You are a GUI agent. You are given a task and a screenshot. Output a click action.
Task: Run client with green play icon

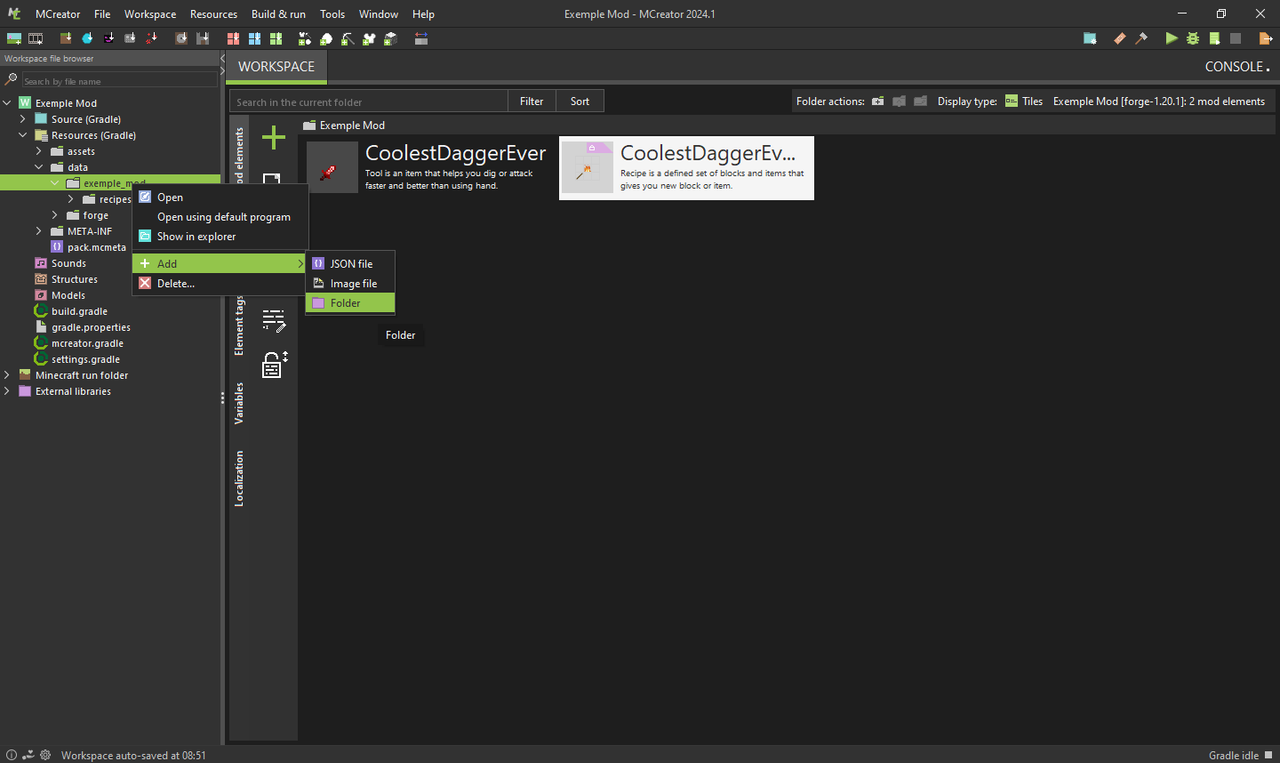pyautogui.click(x=1172, y=38)
